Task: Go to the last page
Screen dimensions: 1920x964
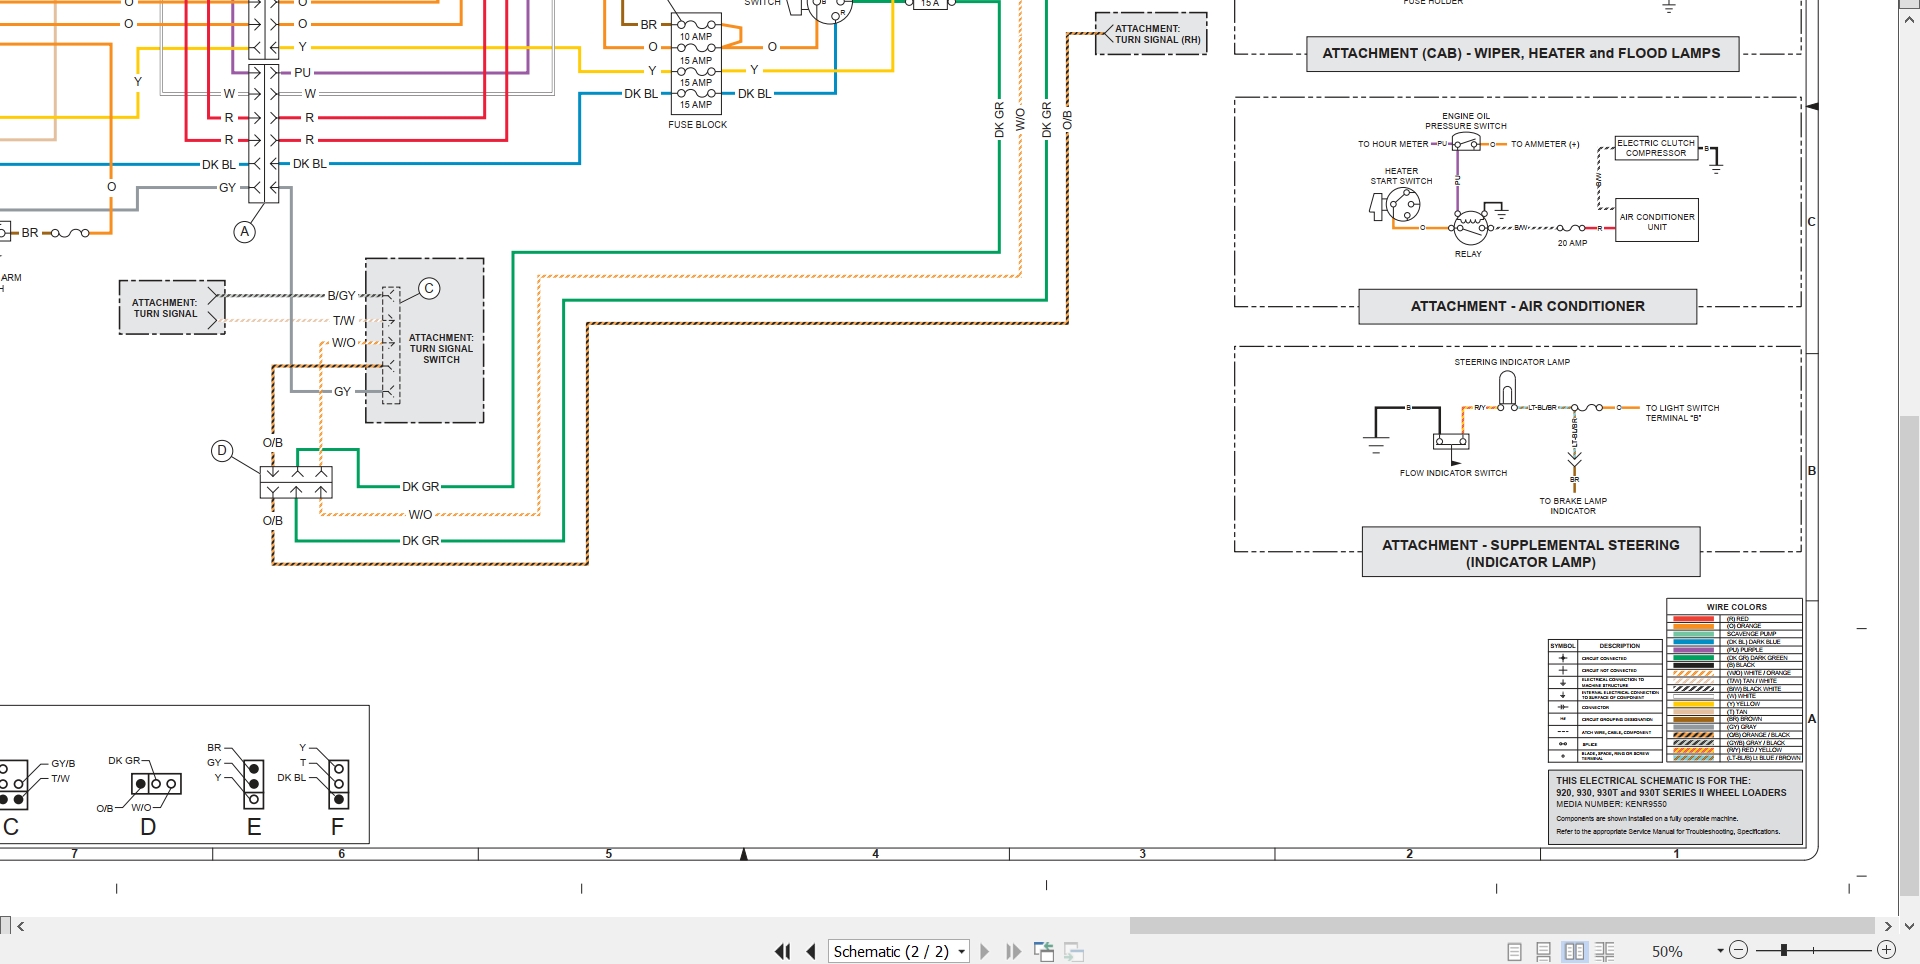Action: click(x=1013, y=951)
